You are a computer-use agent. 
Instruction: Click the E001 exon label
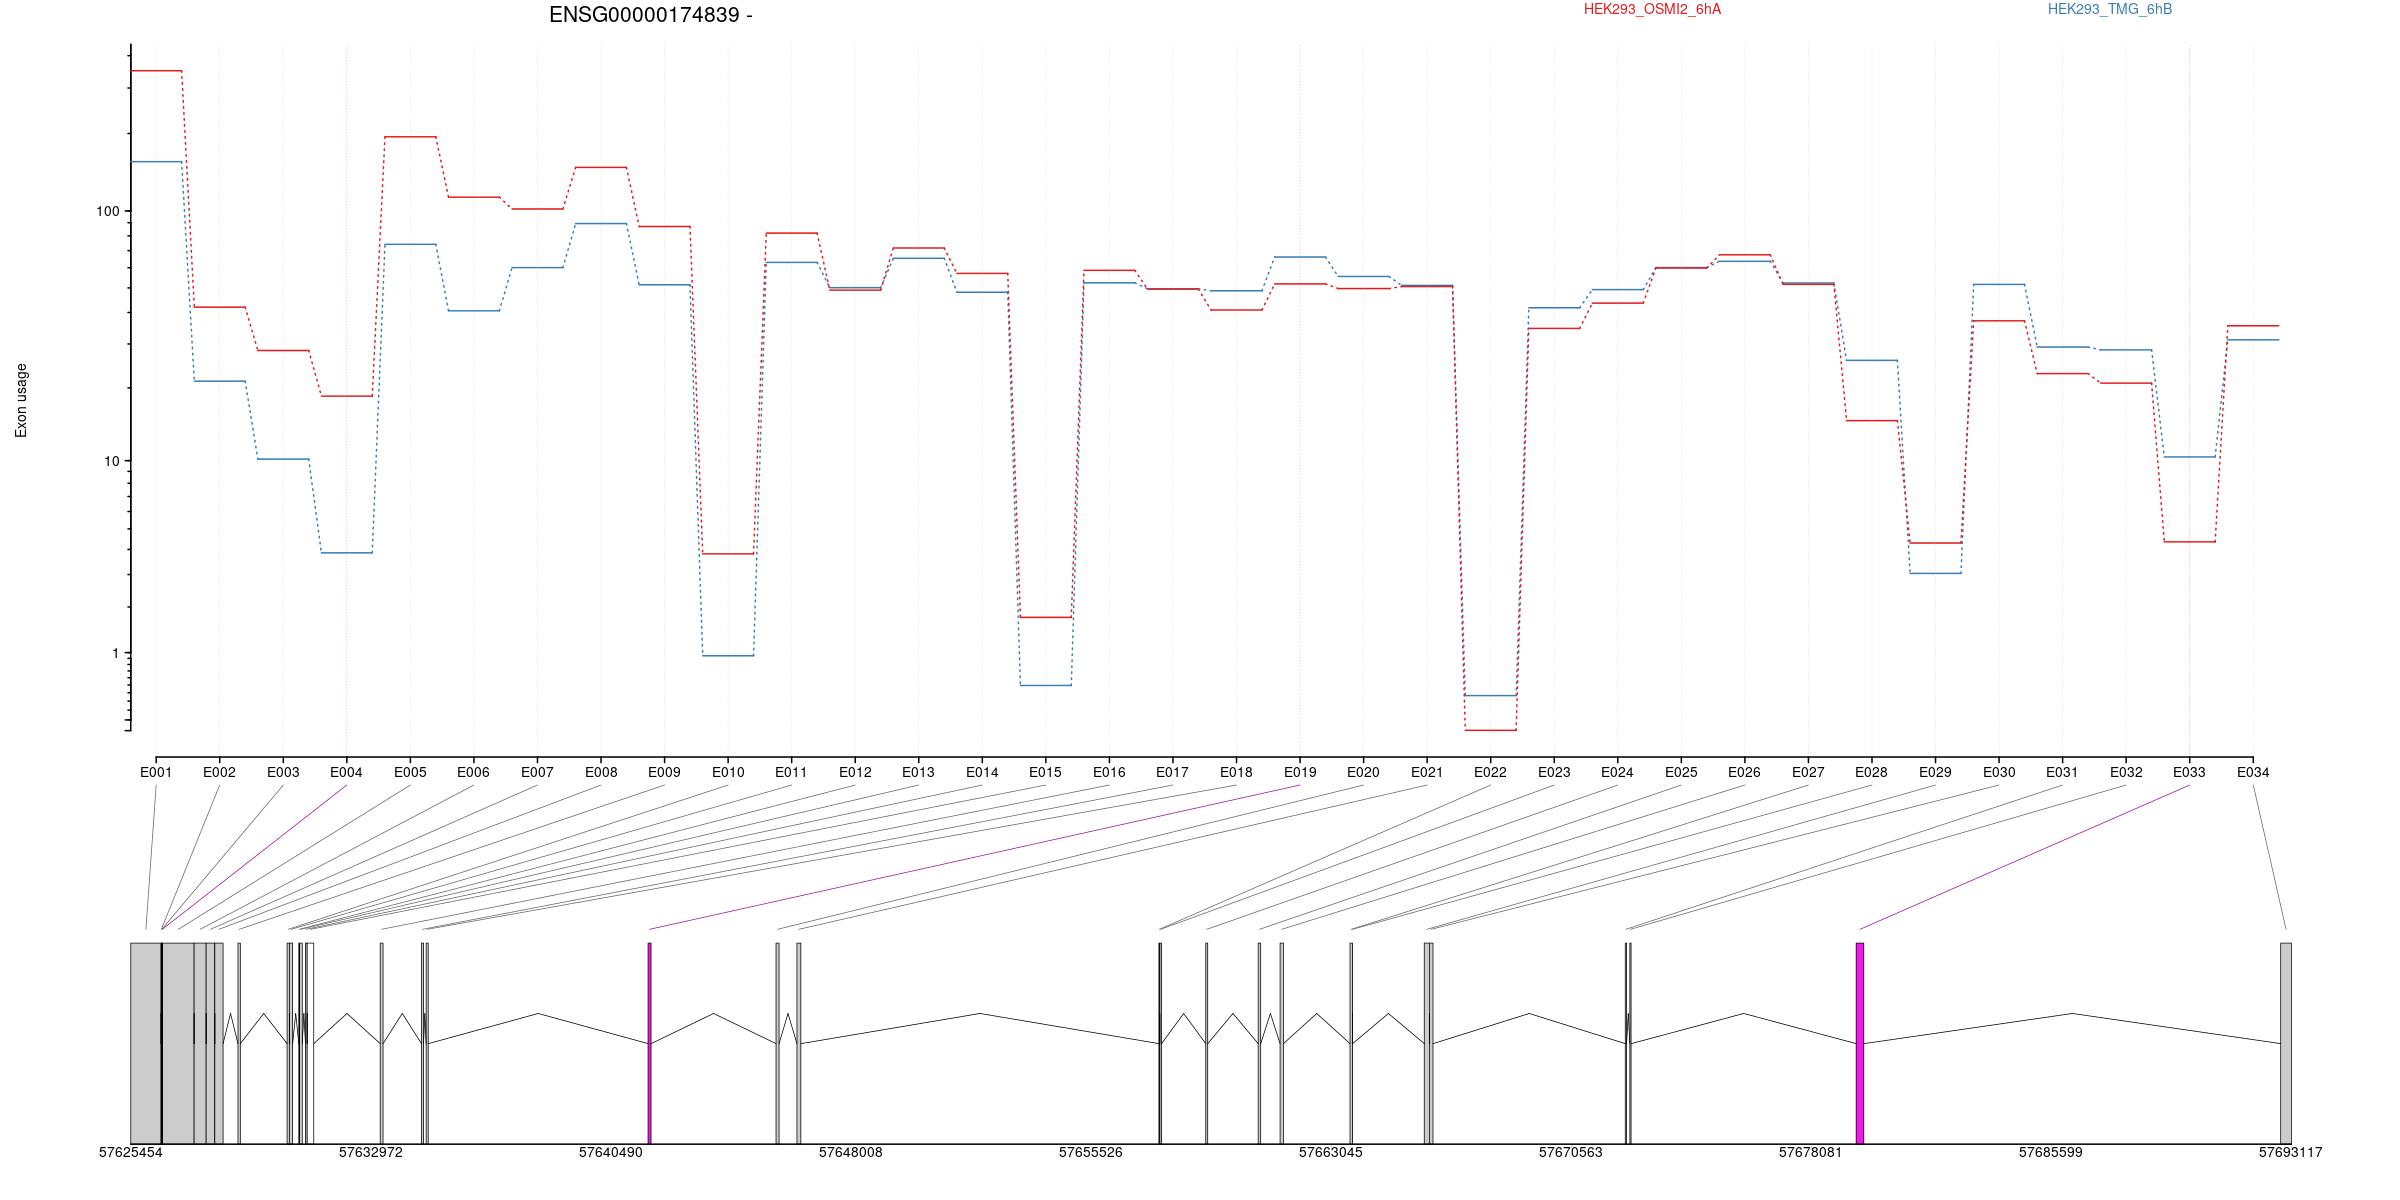(x=155, y=772)
